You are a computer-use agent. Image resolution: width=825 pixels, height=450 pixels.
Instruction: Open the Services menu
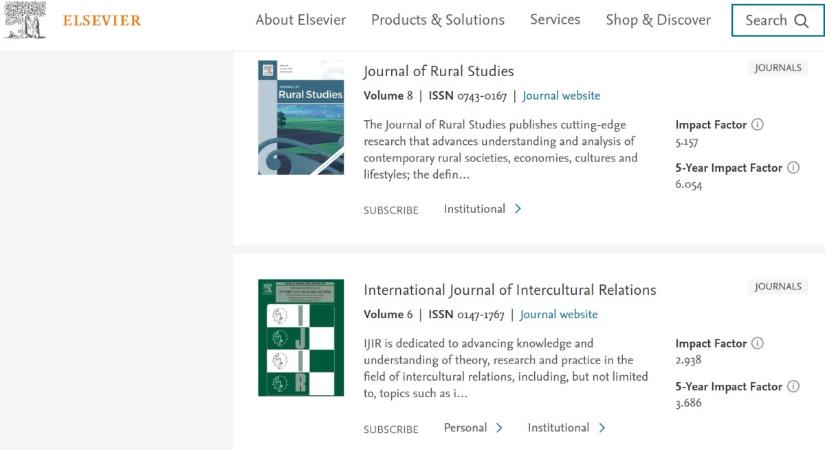pos(555,19)
